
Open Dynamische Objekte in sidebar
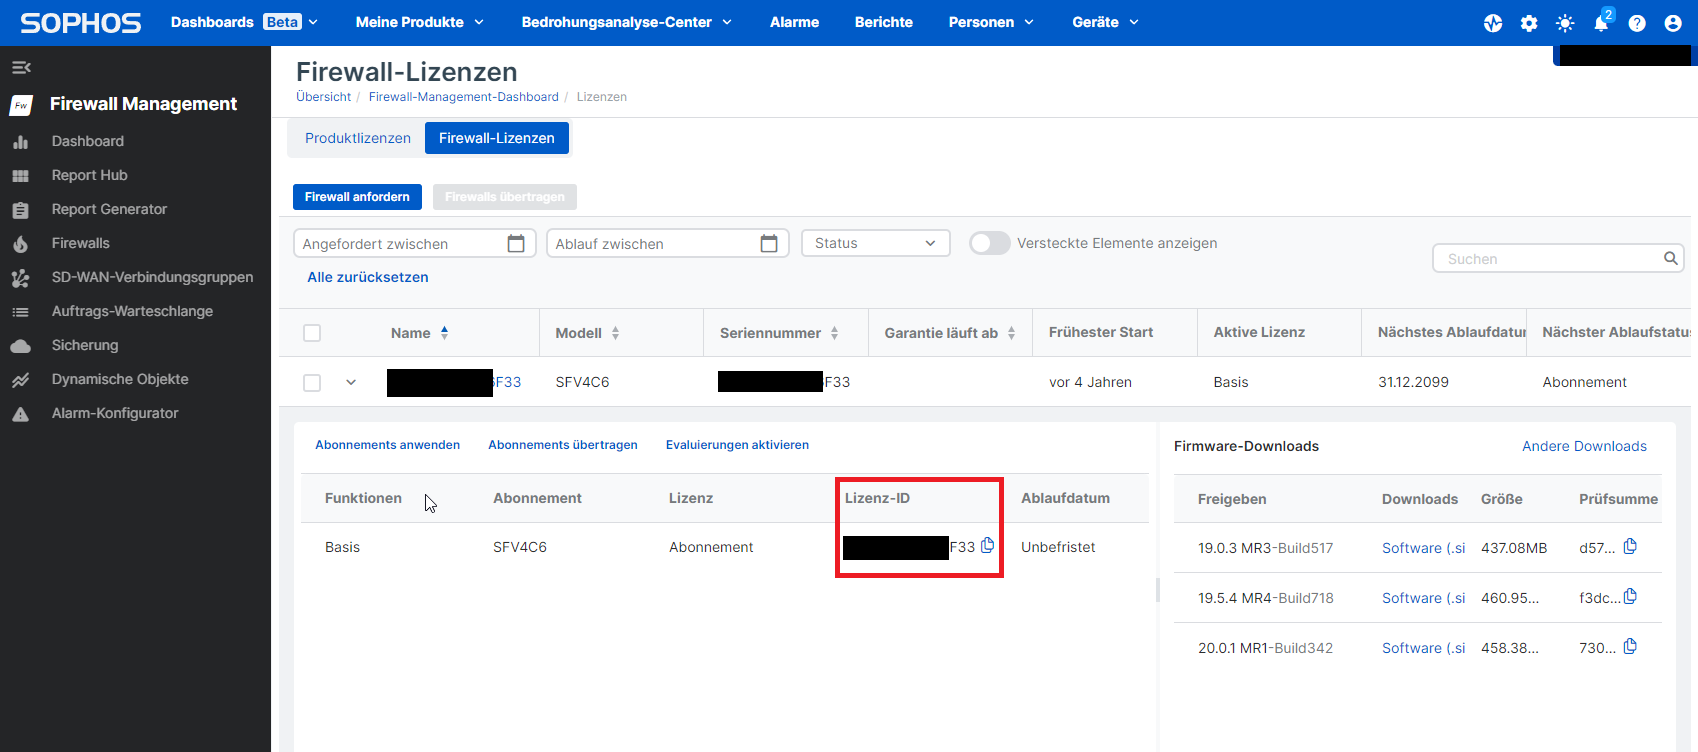click(120, 379)
